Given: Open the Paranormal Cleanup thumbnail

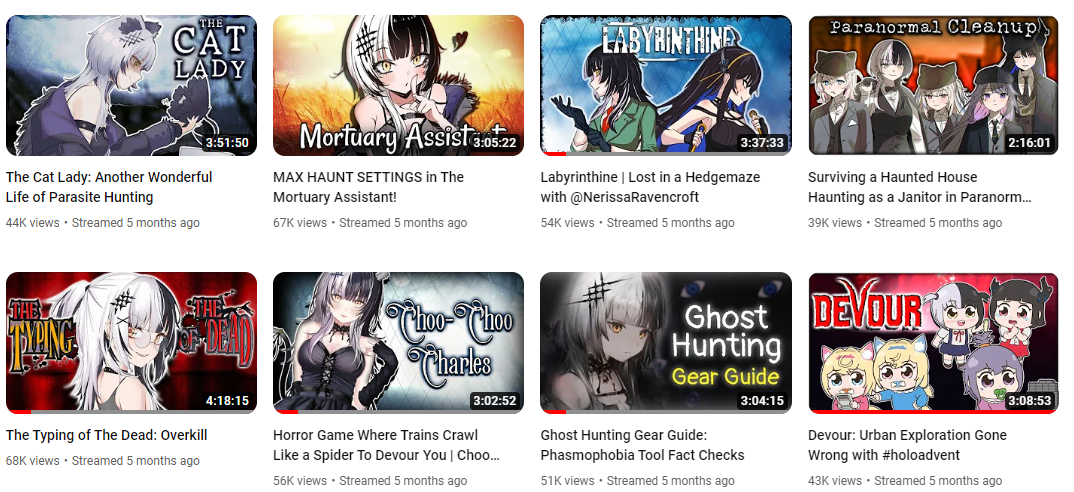Looking at the screenshot, I should click(x=933, y=86).
